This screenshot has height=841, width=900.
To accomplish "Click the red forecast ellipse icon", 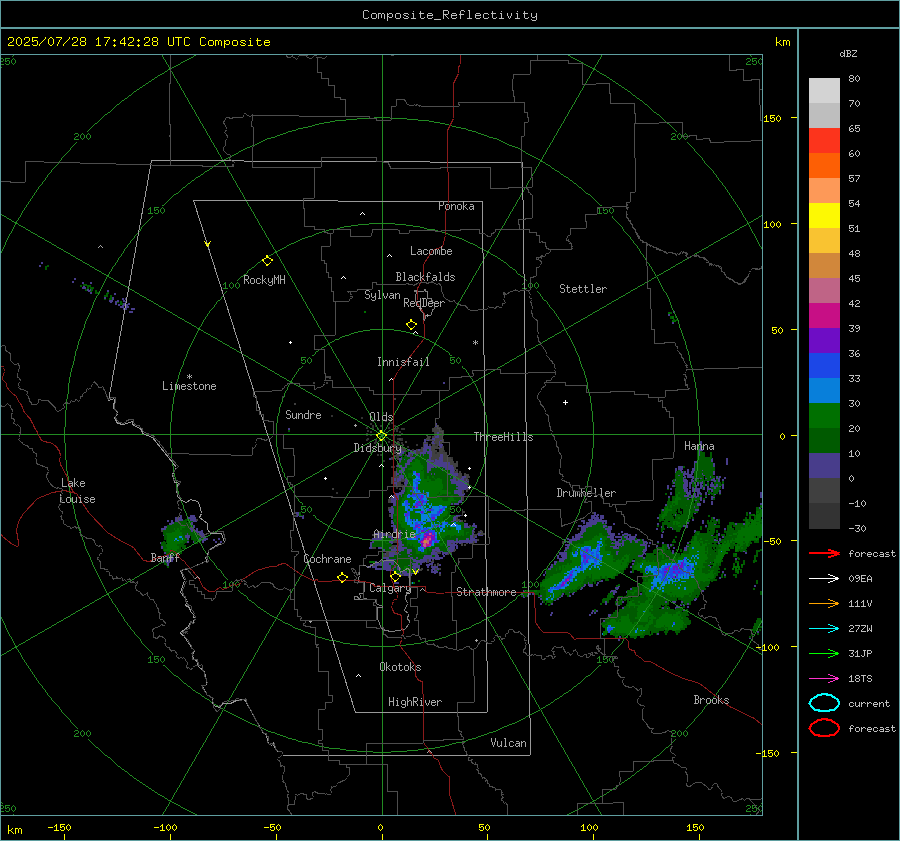I will coord(824,728).
